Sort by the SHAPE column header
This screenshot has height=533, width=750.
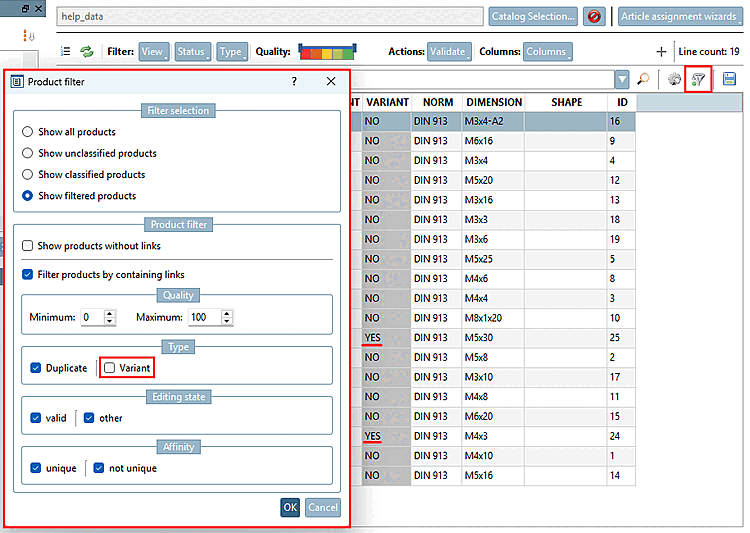tap(566, 102)
